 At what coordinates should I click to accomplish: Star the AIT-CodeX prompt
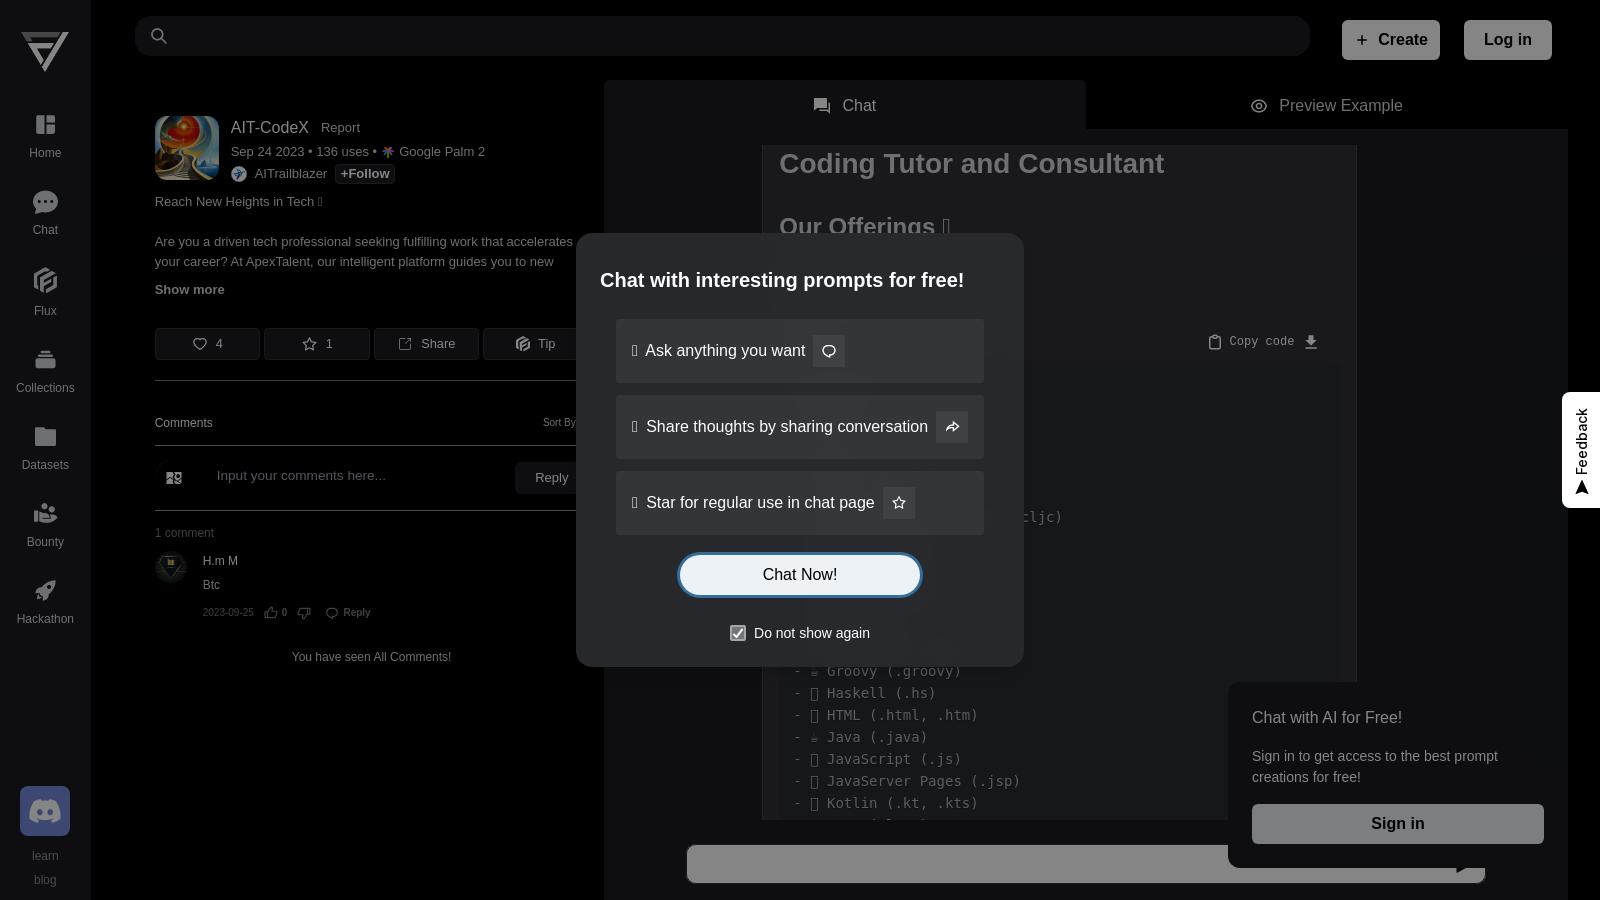[x=316, y=344]
